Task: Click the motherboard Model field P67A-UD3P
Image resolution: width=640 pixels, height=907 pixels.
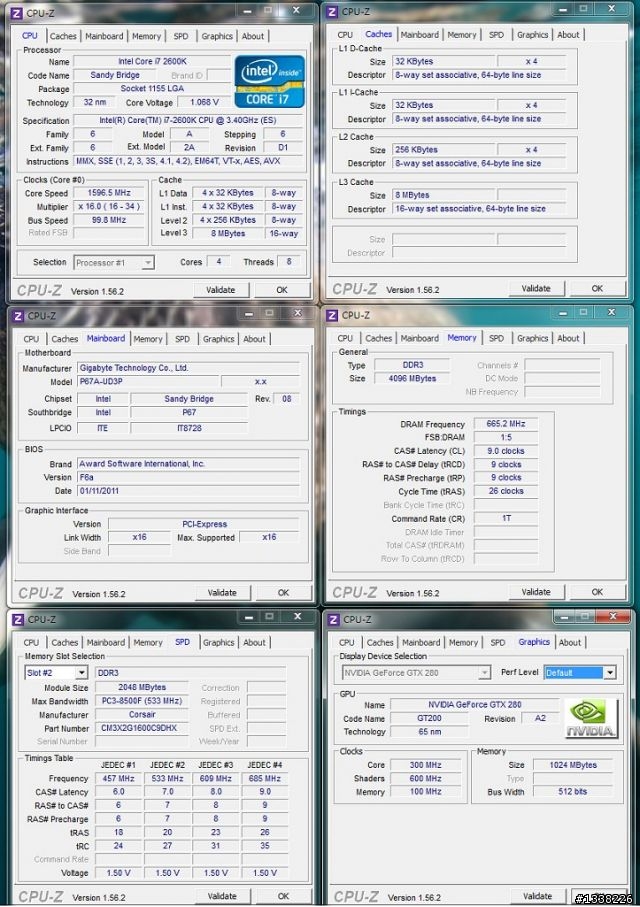Action: [x=148, y=381]
